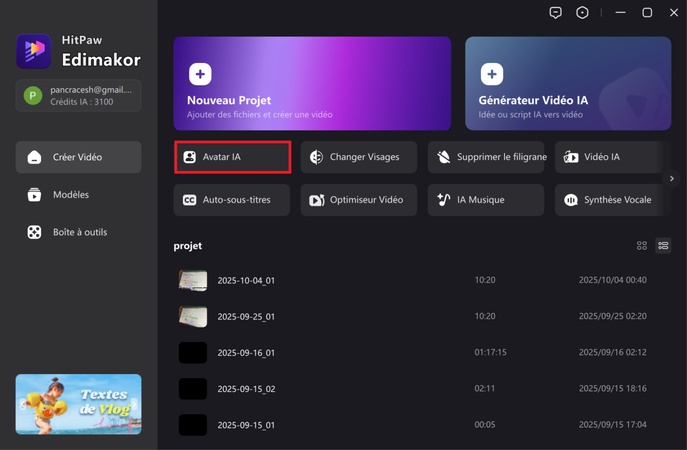The image size is (687, 450).
Task: Expand more tools with the right chevron
Action: pos(671,179)
